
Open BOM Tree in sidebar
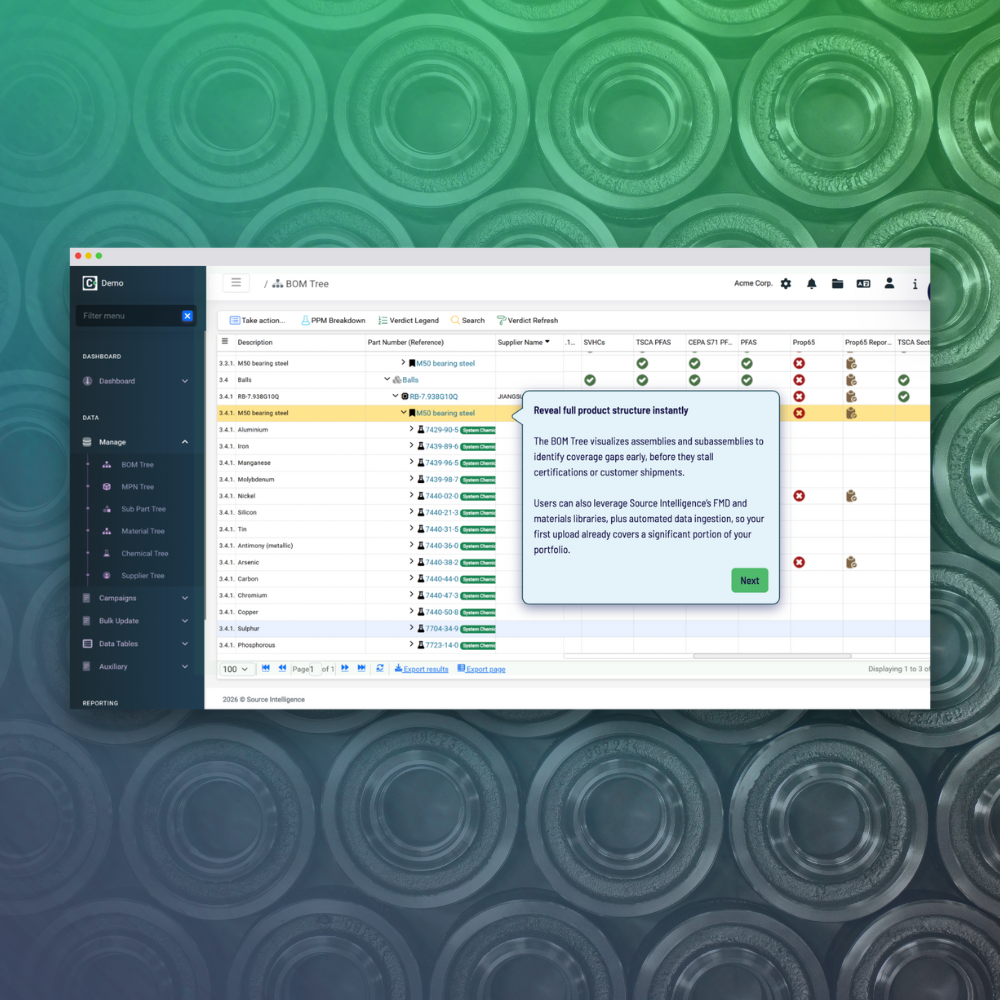[x=137, y=465]
